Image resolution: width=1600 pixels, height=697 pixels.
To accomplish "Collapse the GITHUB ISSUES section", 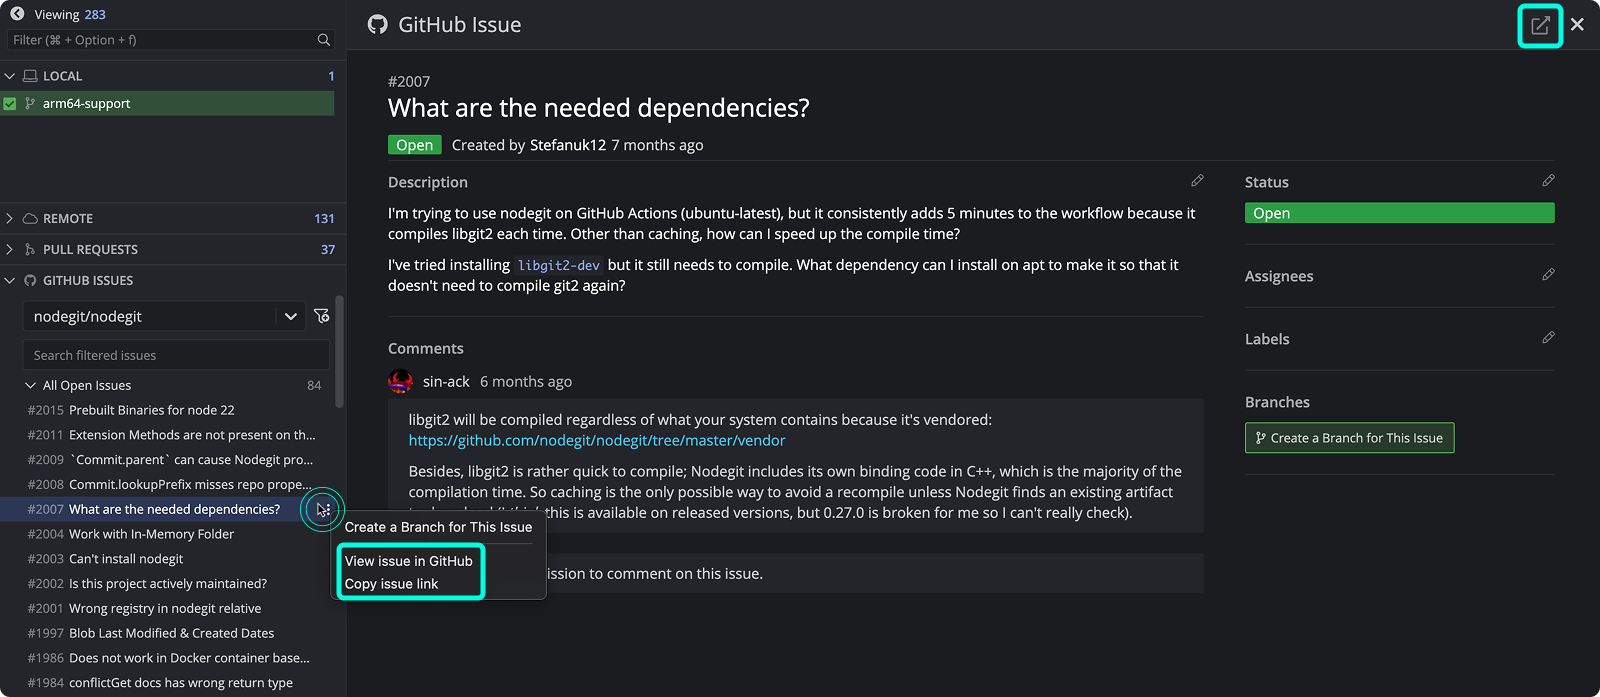I will 10,280.
